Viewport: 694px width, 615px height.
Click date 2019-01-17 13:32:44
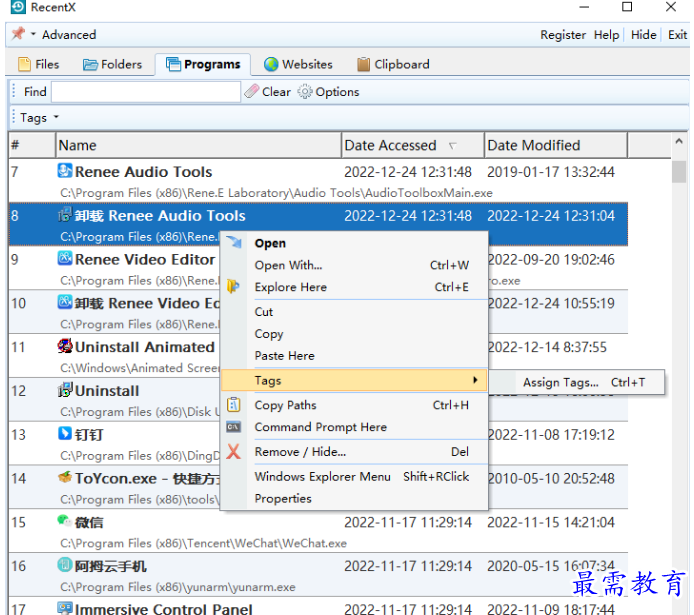click(x=551, y=172)
